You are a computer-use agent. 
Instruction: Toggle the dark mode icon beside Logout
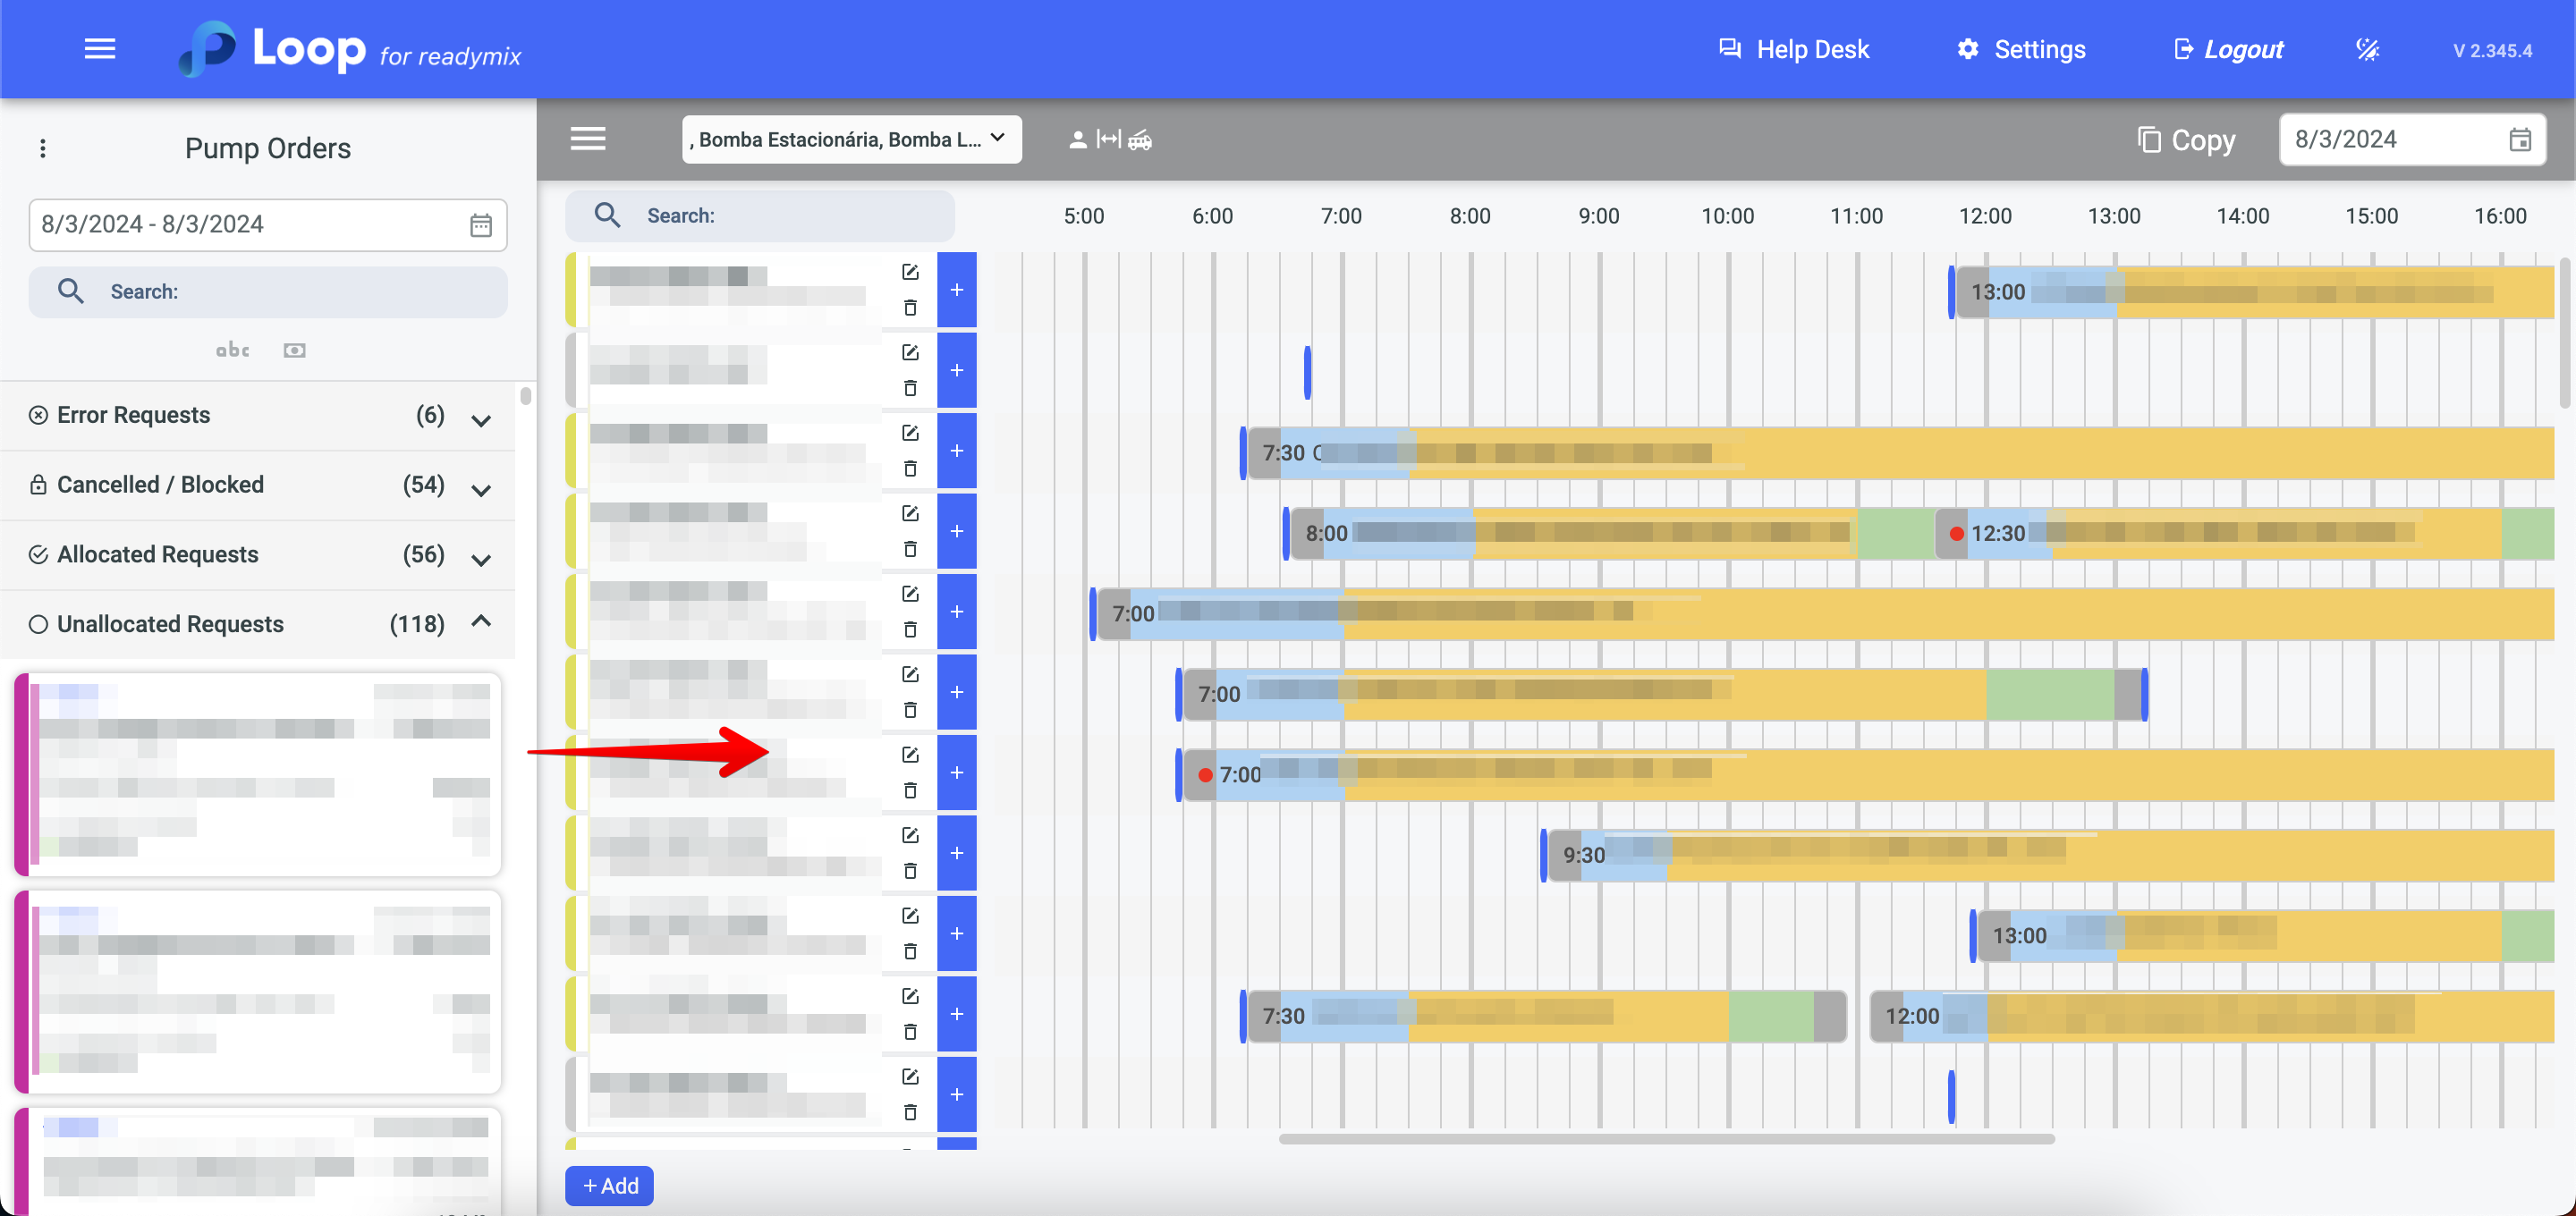[2367, 49]
